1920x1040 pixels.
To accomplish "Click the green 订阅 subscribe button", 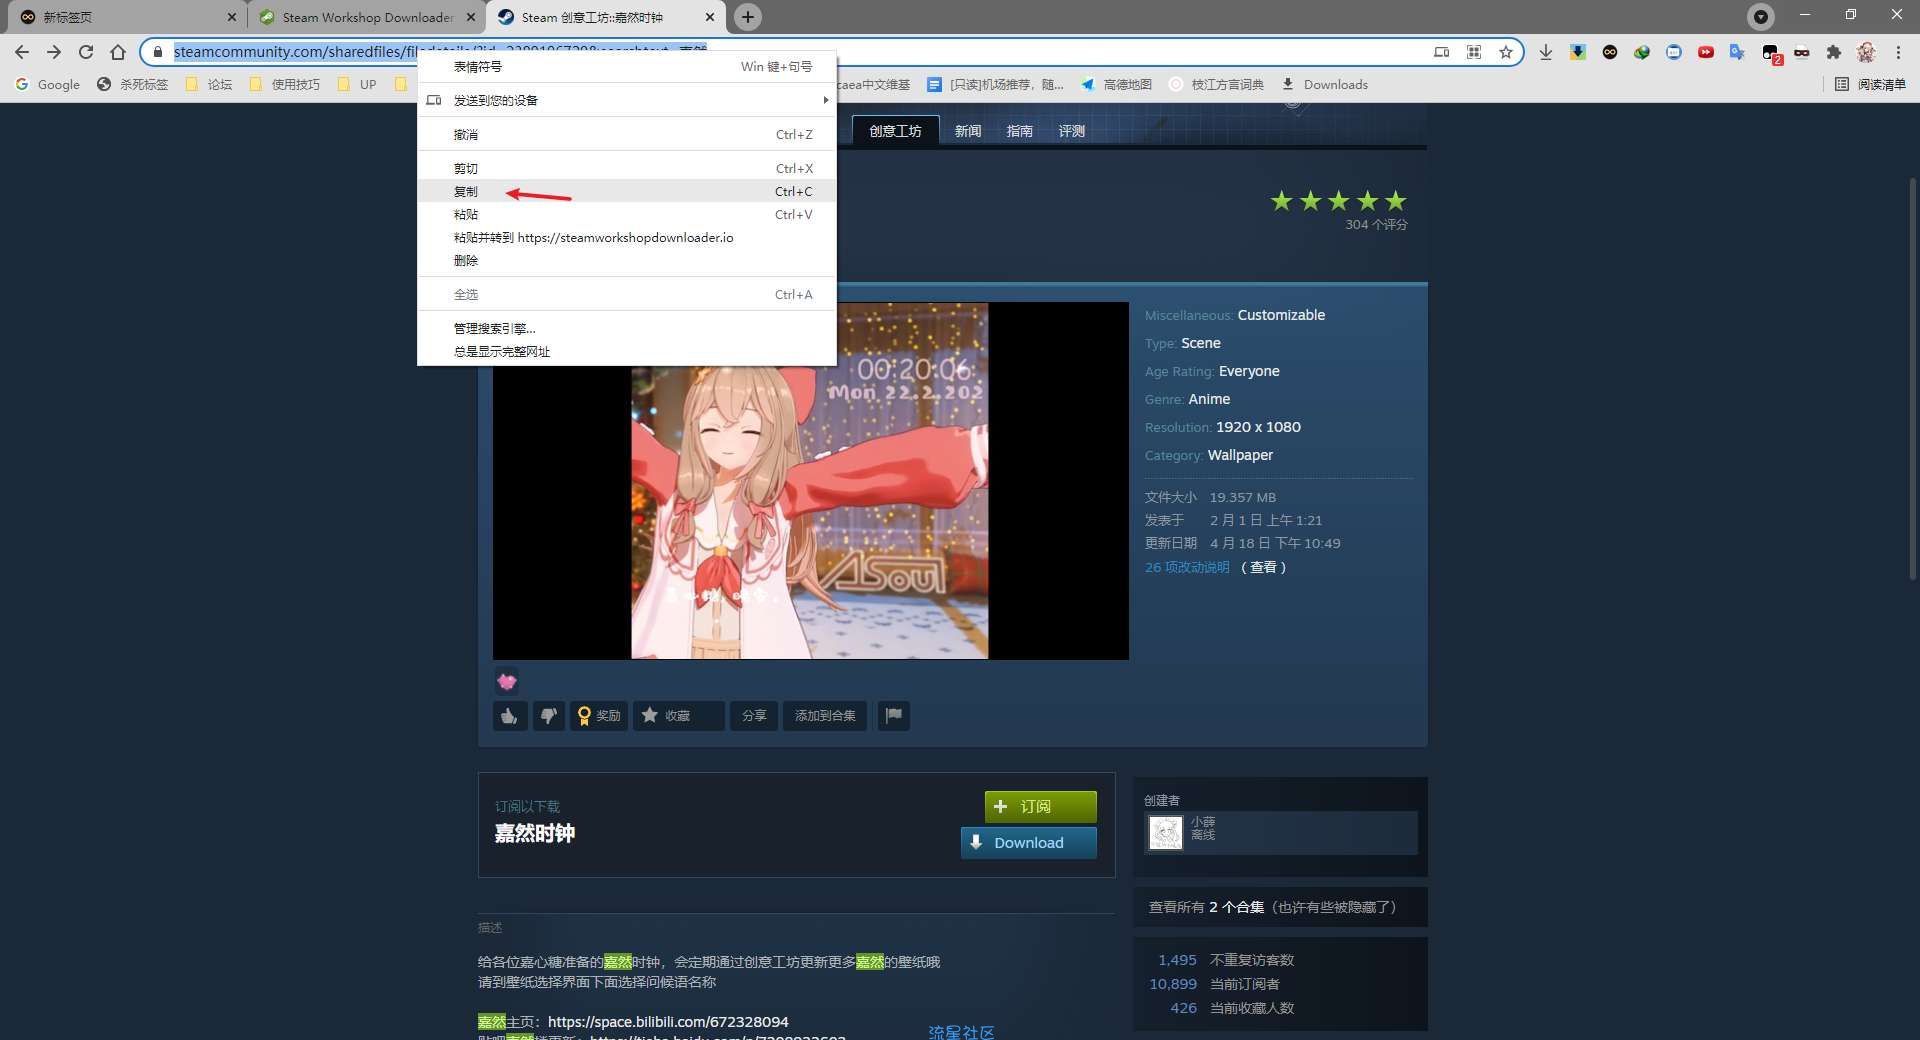I will pyautogui.click(x=1040, y=806).
